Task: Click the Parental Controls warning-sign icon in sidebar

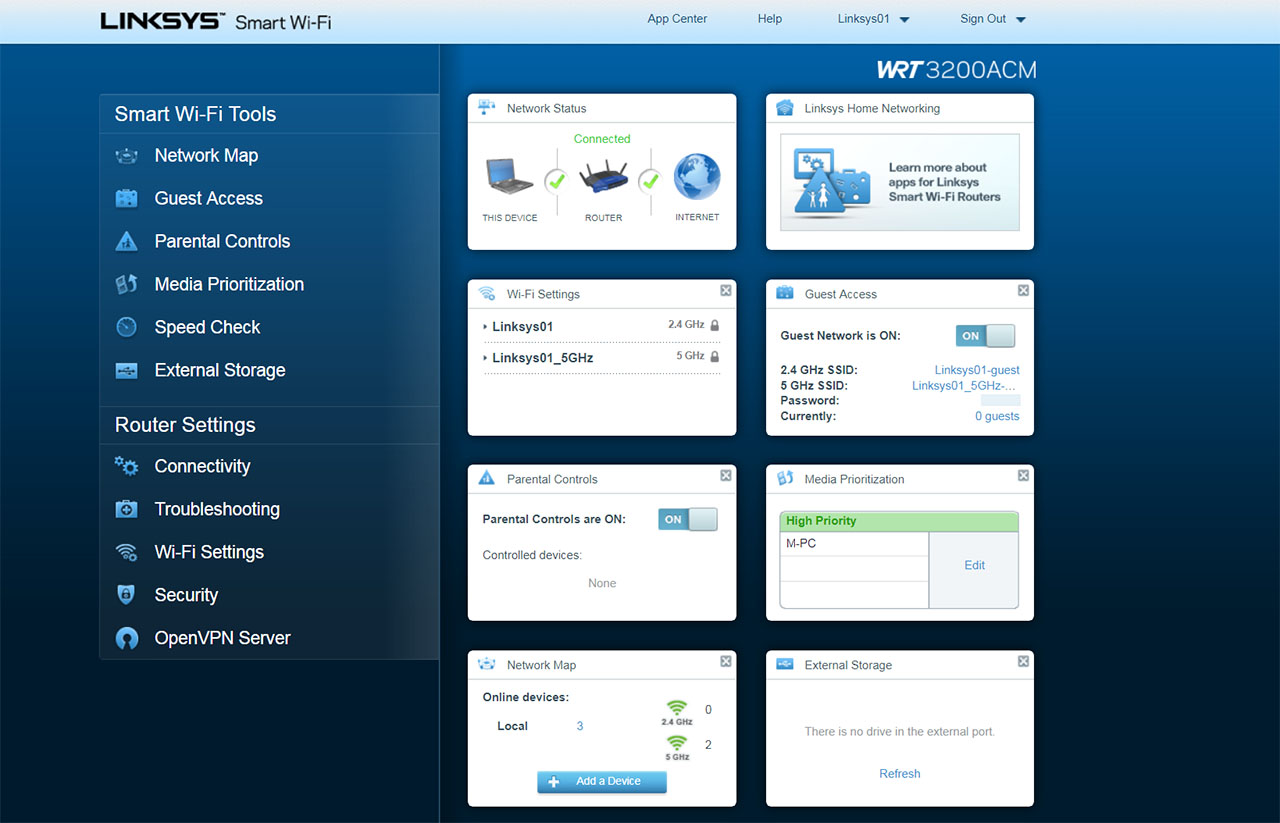Action: [x=126, y=242]
